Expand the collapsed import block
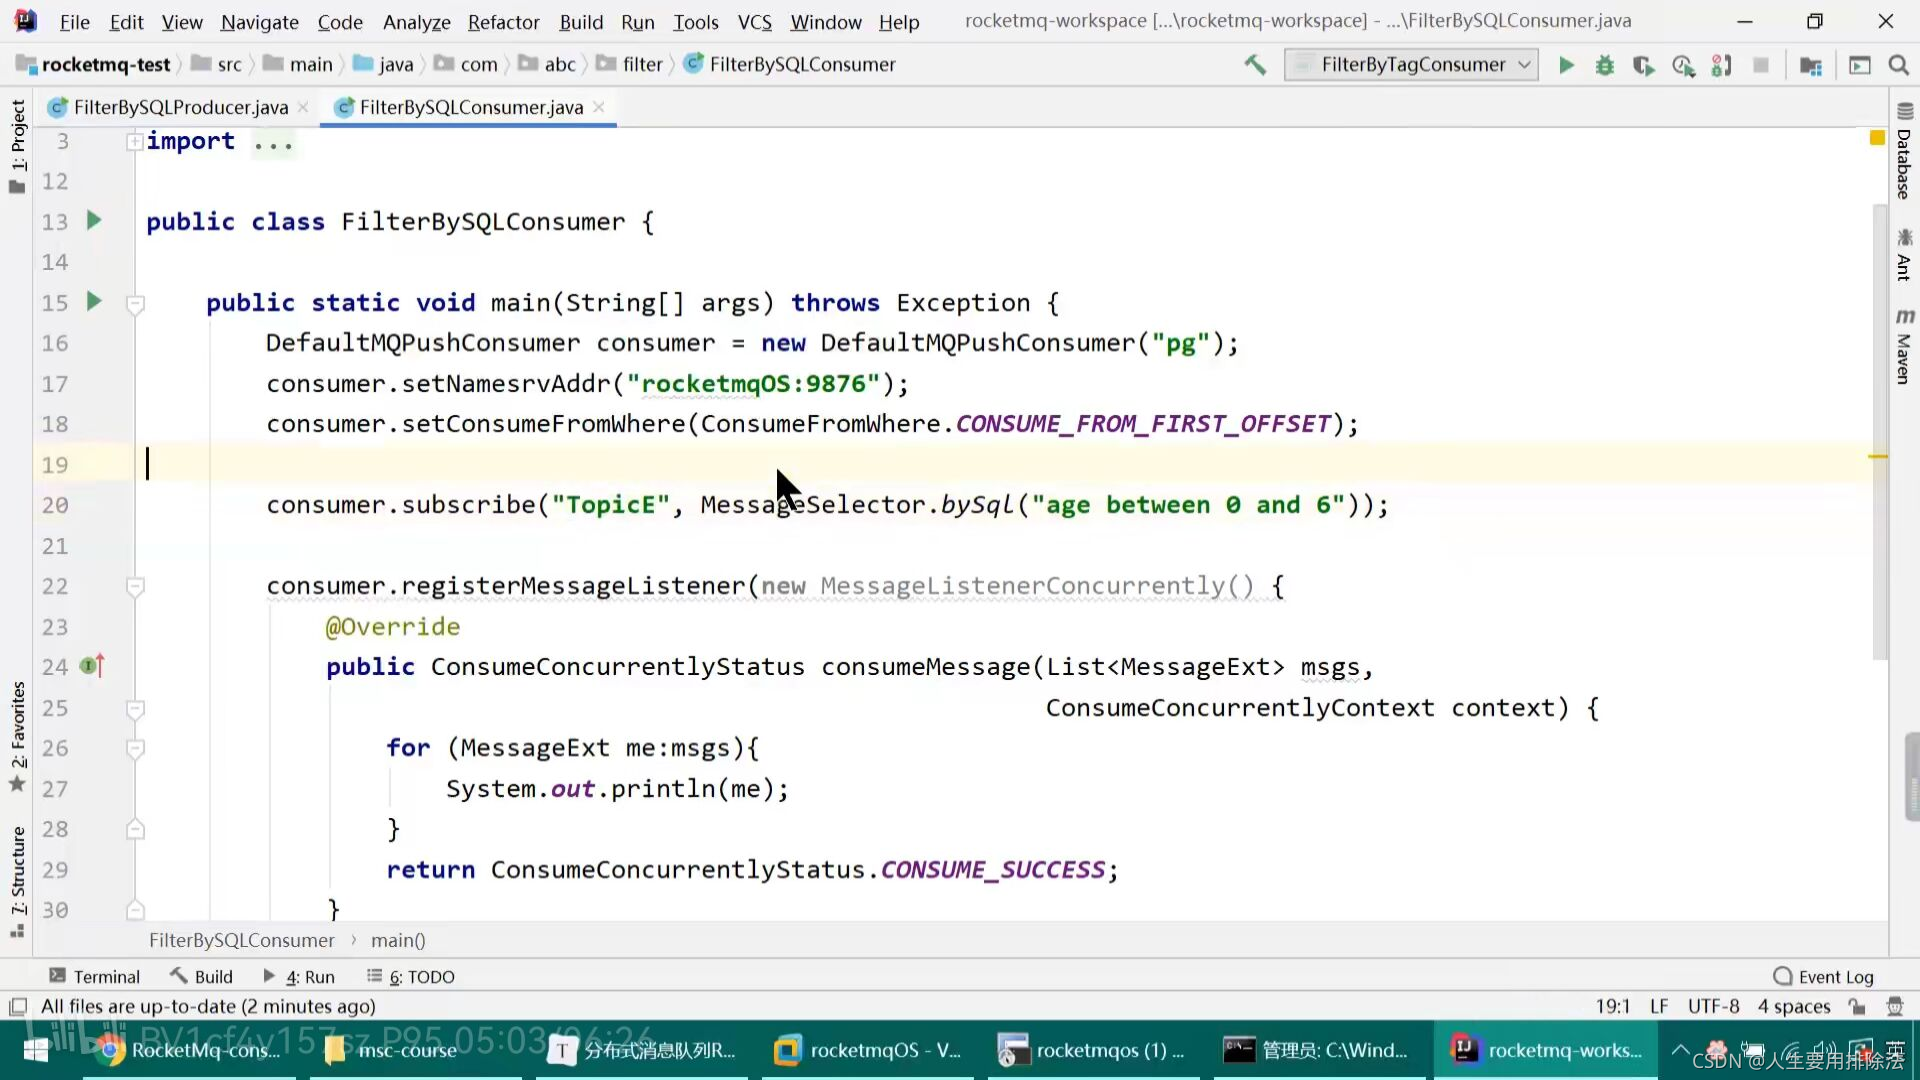This screenshot has width=1920, height=1080. click(x=135, y=142)
